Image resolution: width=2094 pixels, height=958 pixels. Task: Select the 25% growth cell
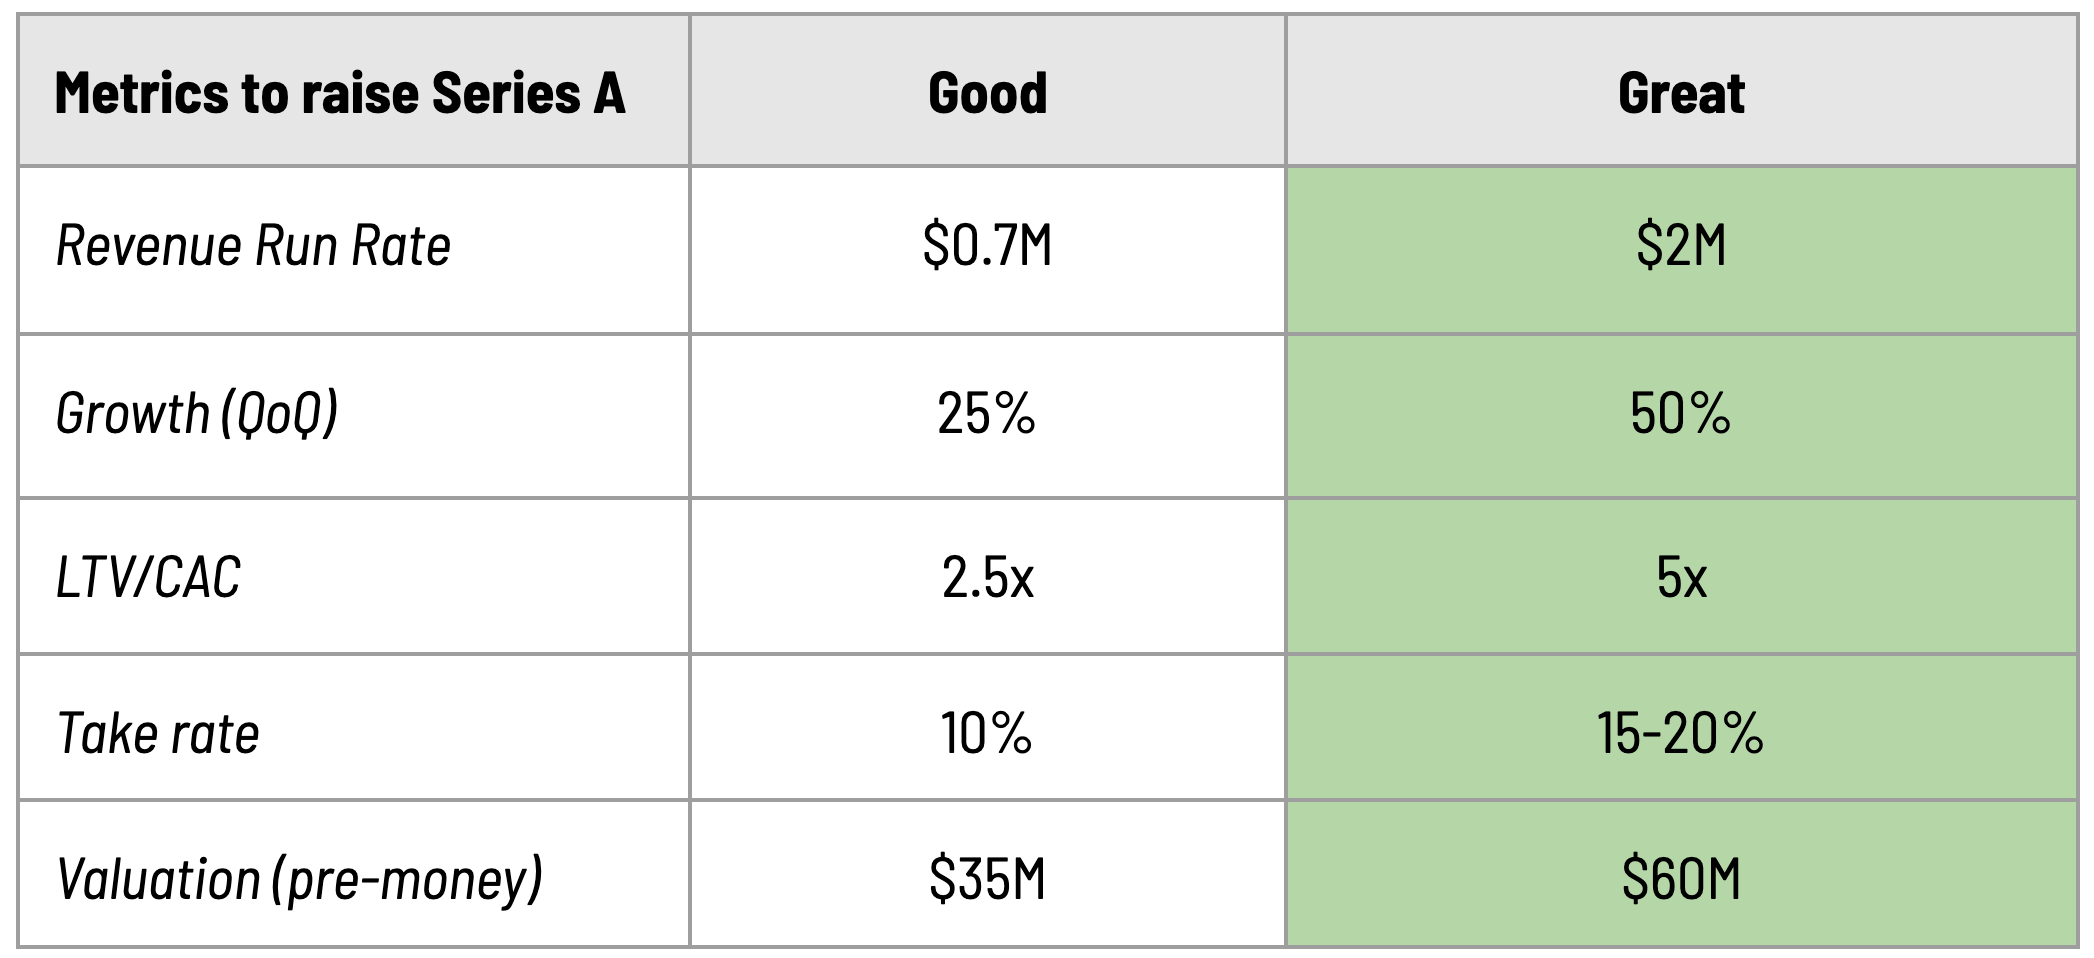tap(987, 413)
